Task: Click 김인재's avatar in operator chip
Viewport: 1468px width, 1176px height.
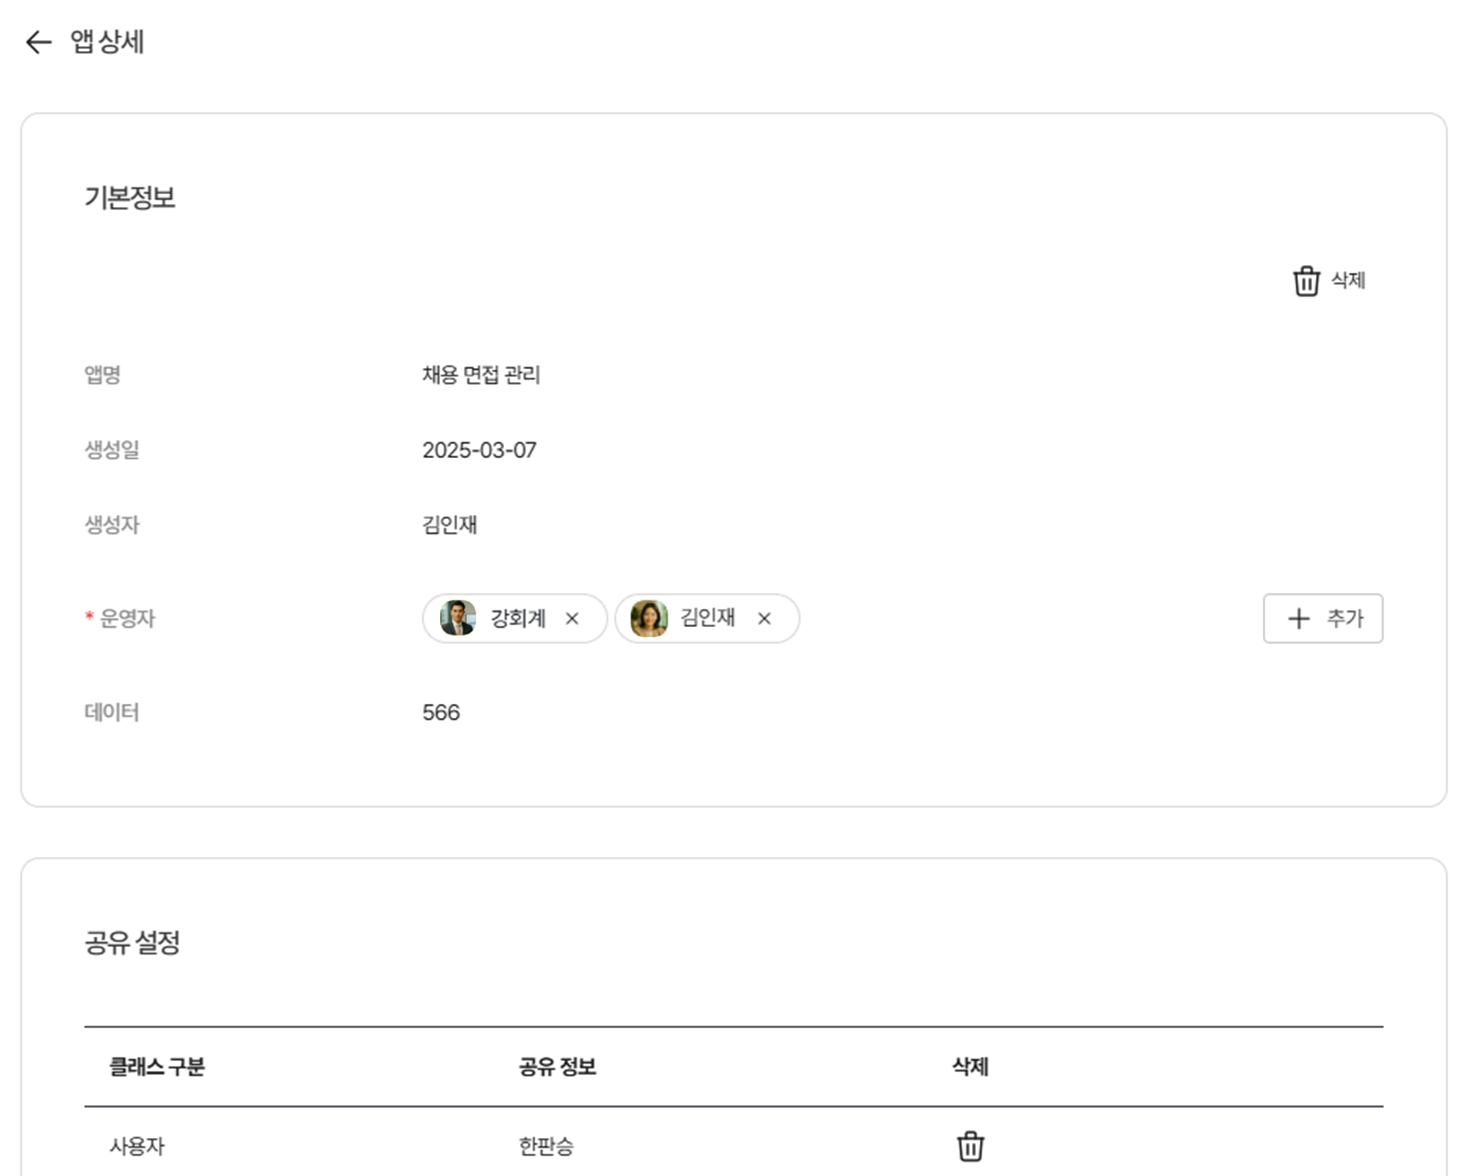Action: 649,618
